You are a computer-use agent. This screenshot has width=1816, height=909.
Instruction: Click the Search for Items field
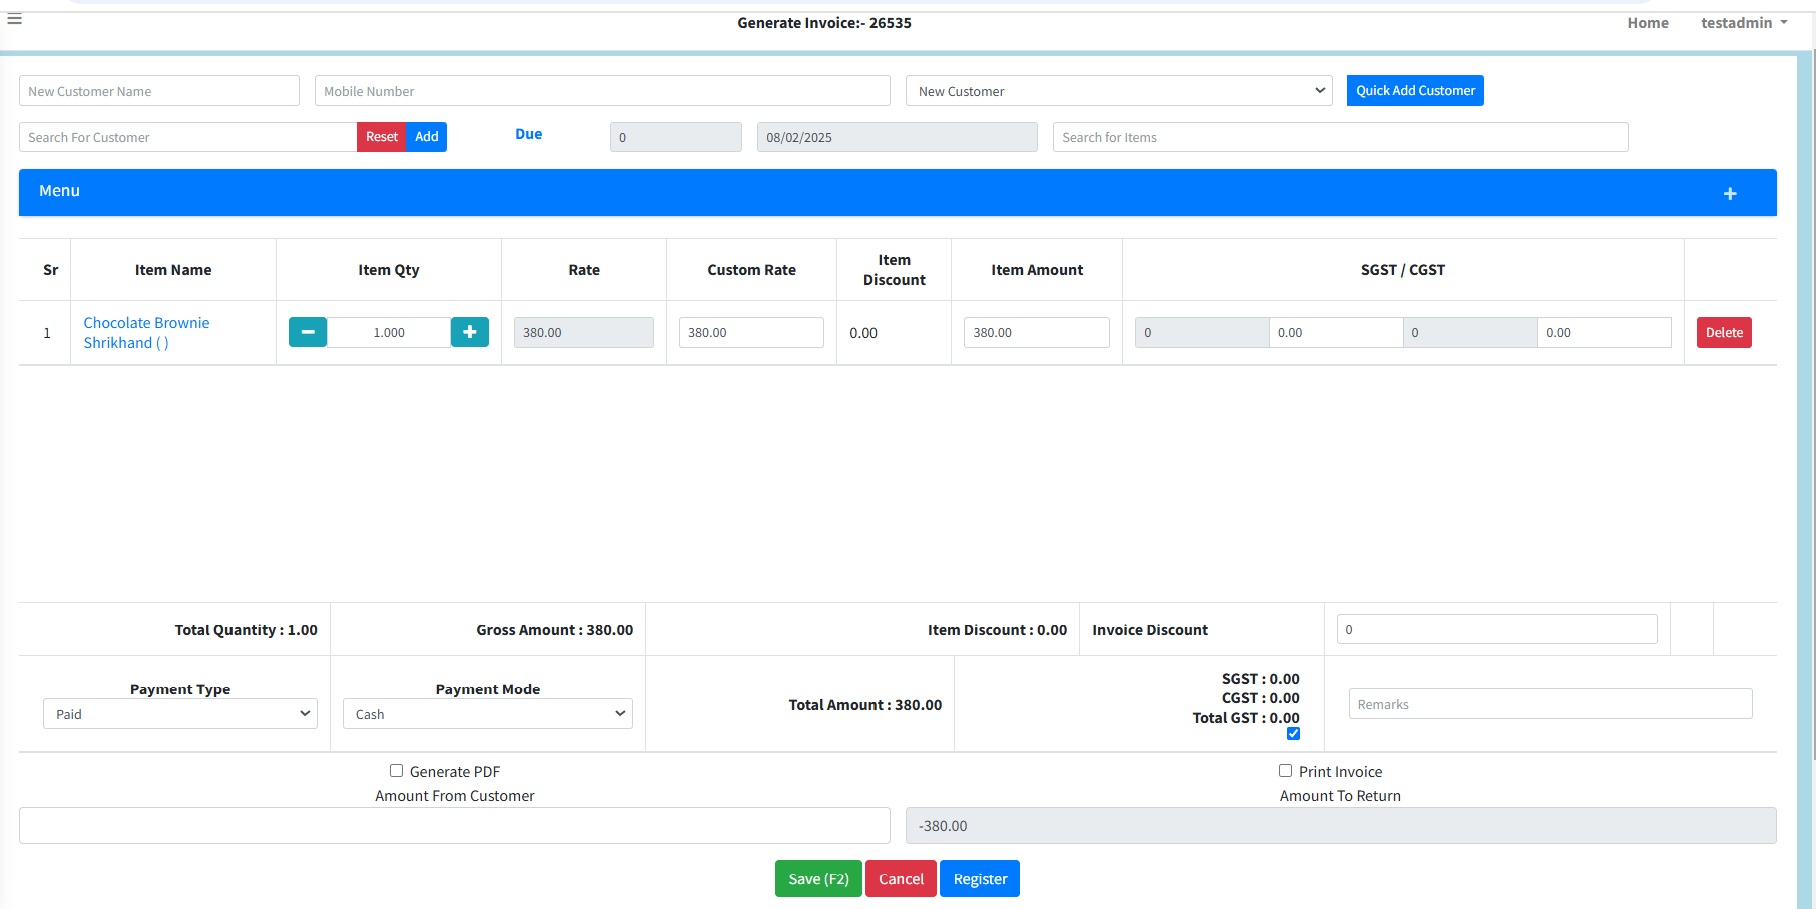coord(1340,137)
